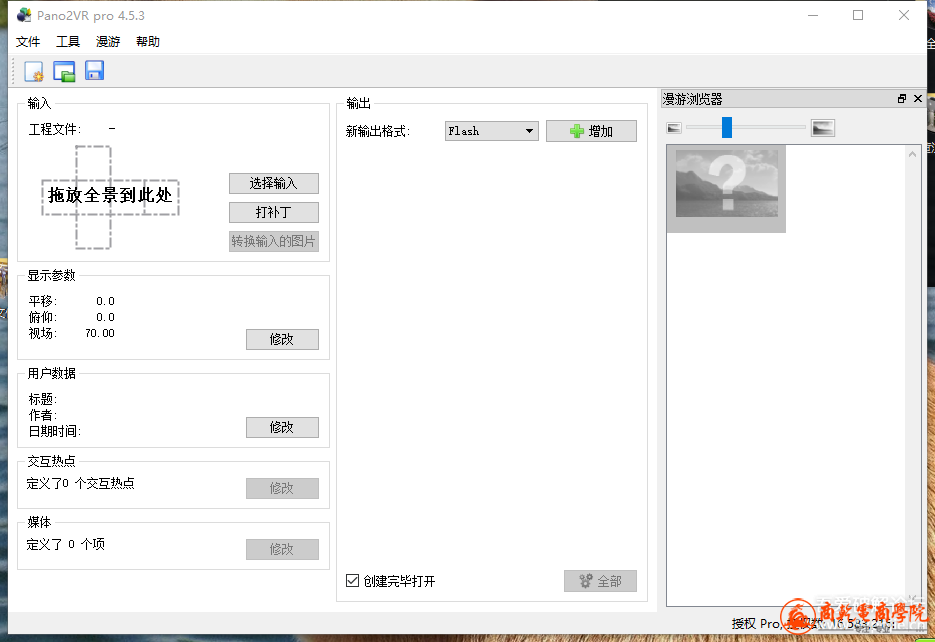Click the large thumbnail size icon
The width and height of the screenshot is (935, 642).
[822, 127]
